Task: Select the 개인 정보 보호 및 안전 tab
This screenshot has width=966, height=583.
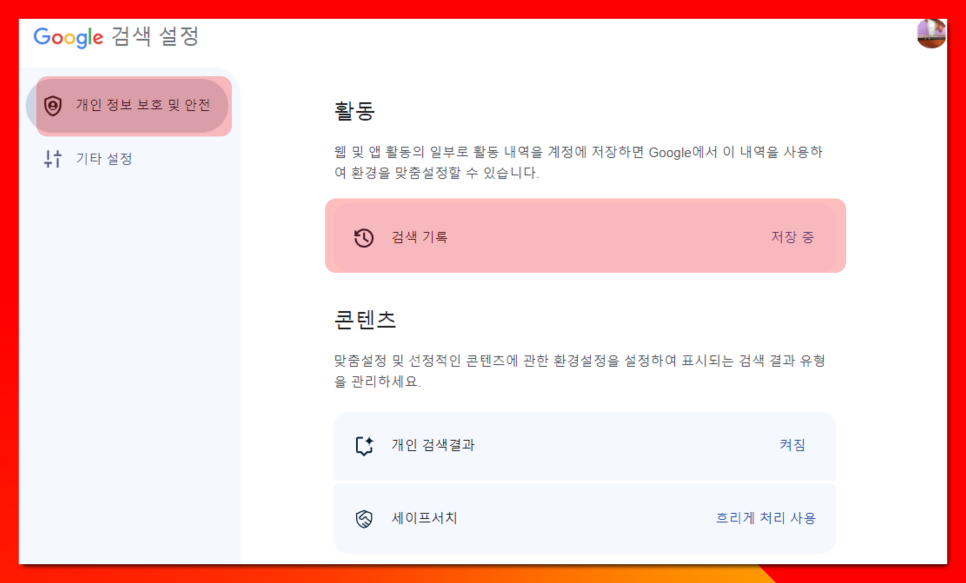Action: pos(127,106)
